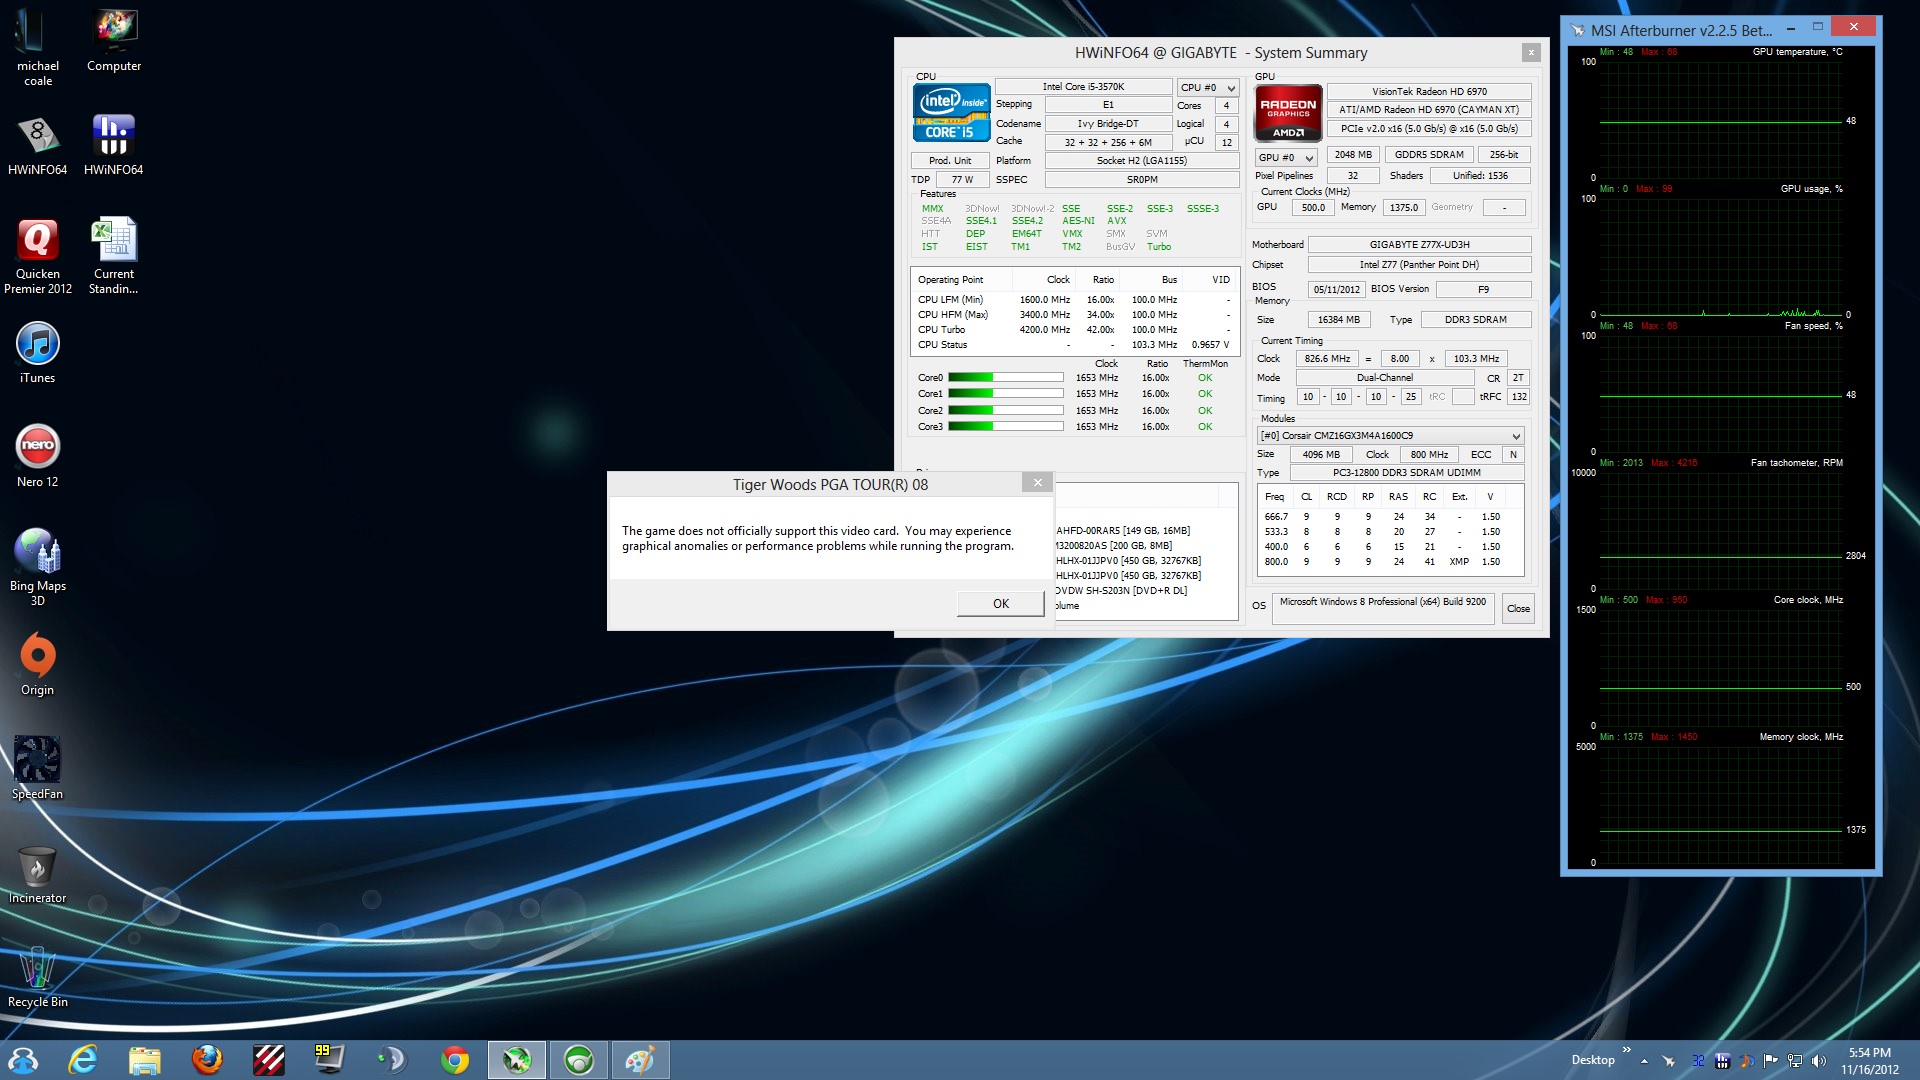The image size is (1920, 1080).
Task: Click the PC3-12800 DDR3 SDRAM UDIMM type field
Action: (x=1406, y=473)
